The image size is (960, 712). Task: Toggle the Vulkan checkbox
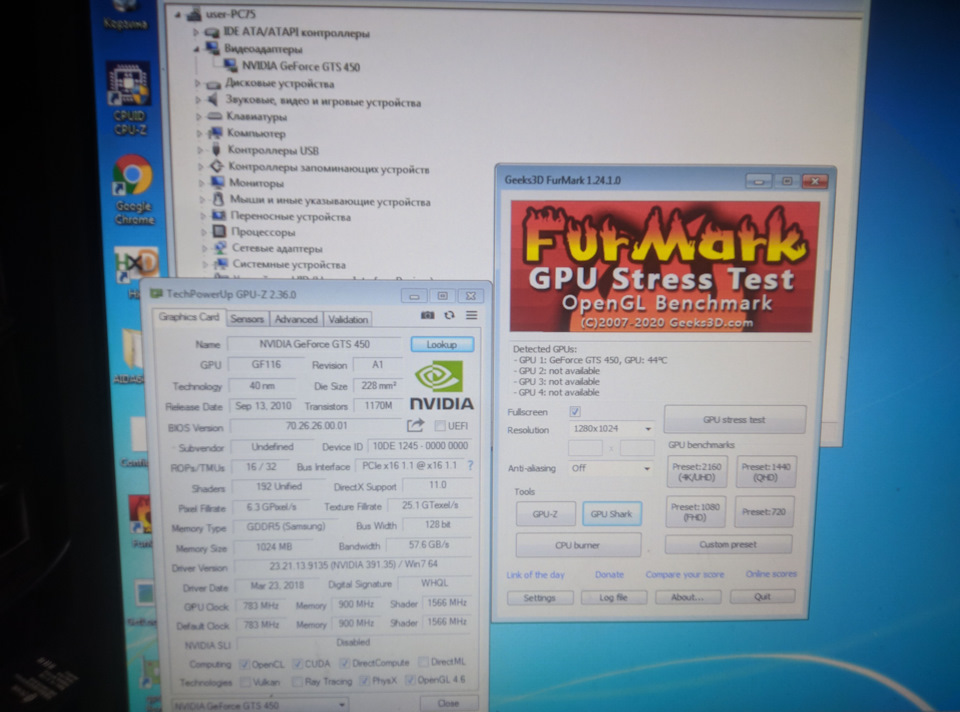coord(246,681)
